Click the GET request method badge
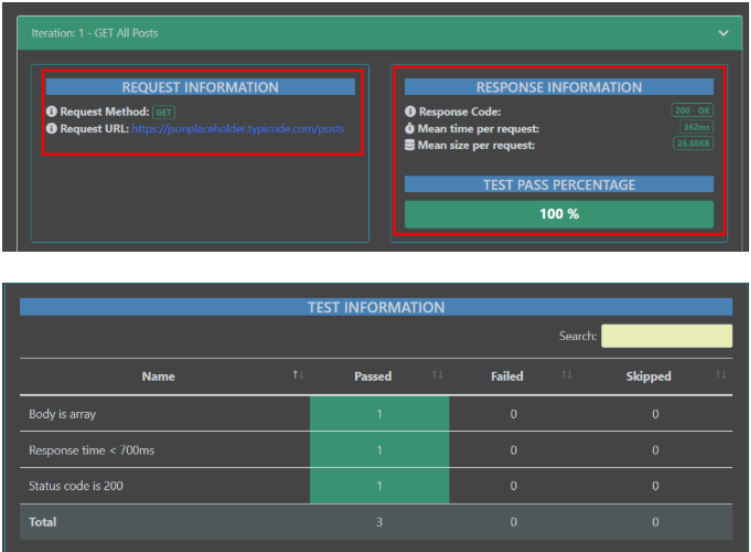 pyautogui.click(x=163, y=112)
